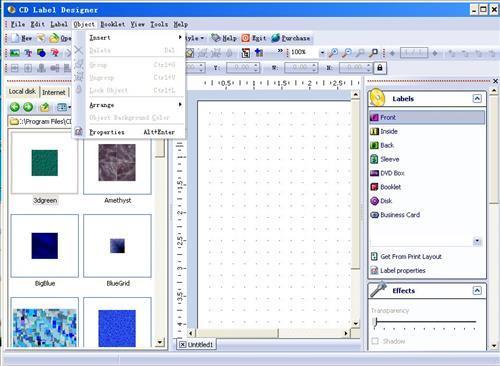Viewport: 500px width, 366px height.
Task: Enable the Shadow checkbox
Action: pos(375,341)
